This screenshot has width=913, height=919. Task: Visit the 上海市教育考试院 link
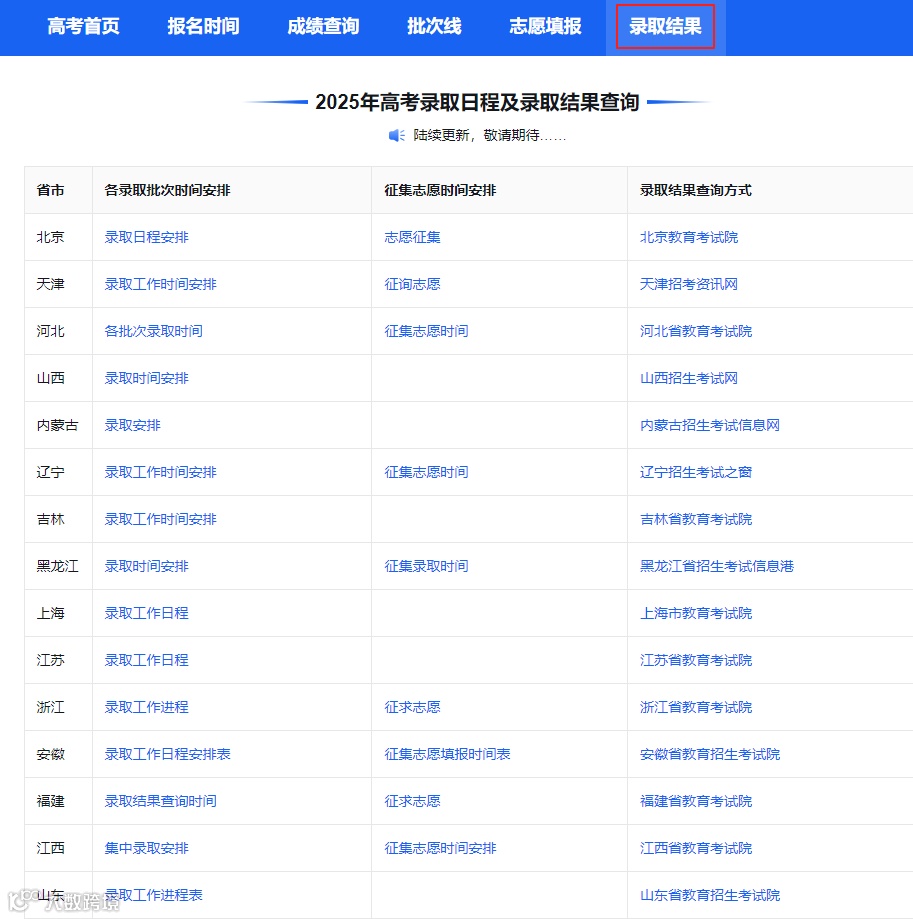click(x=696, y=613)
